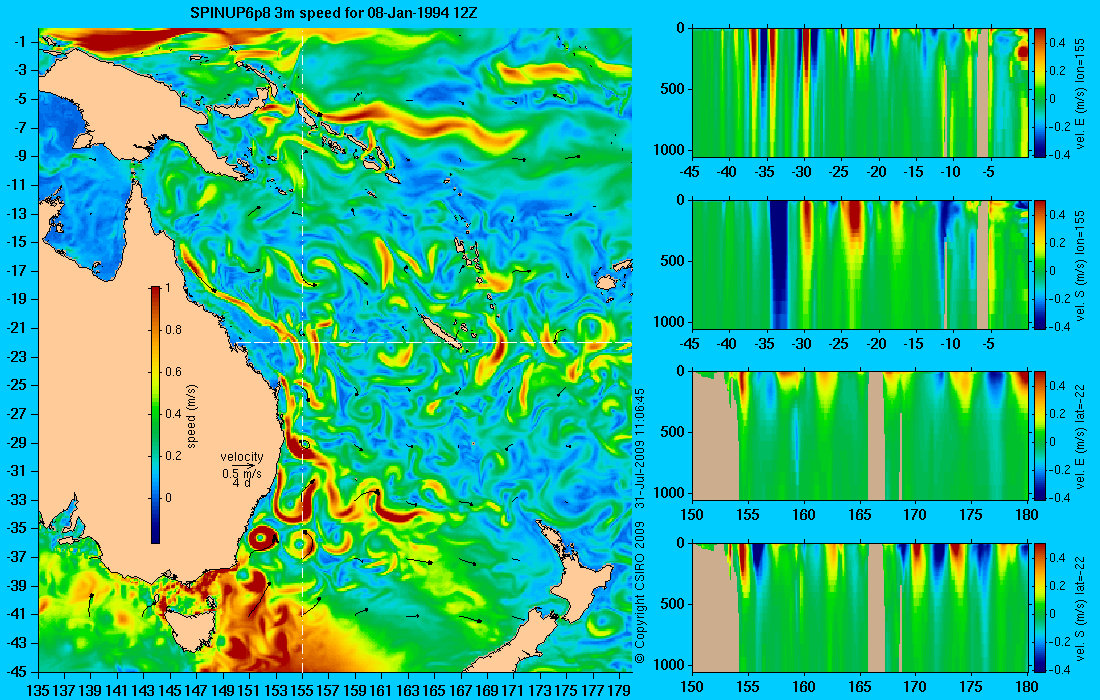Click the '0.6' value on the speed color bar
This screenshot has height=700, width=1100.
pos(173,372)
